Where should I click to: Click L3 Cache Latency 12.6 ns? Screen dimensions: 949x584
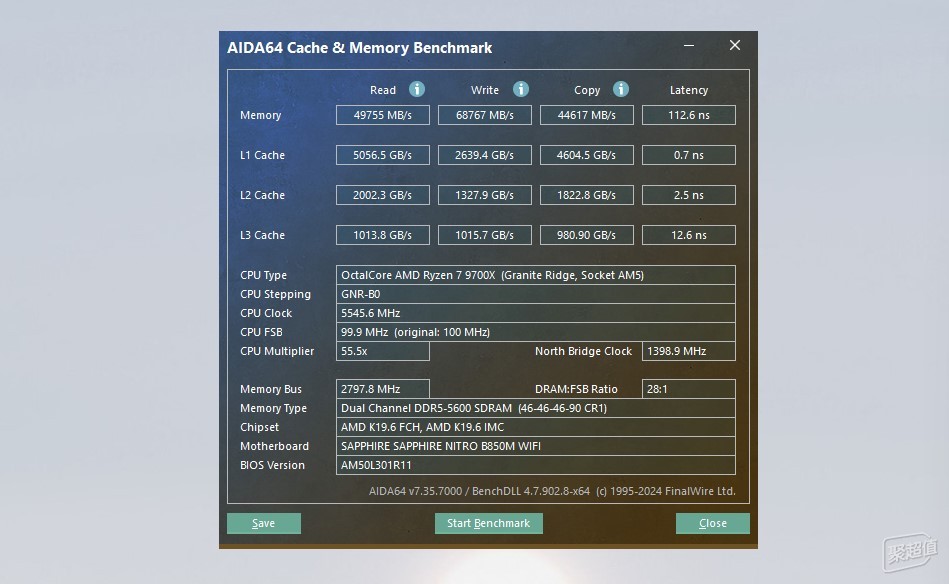click(x=689, y=235)
